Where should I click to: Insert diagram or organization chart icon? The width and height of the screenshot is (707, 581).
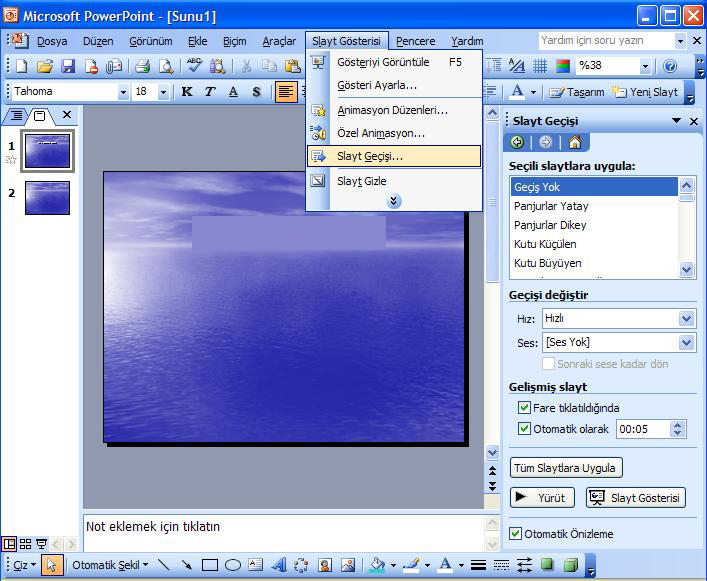point(301,565)
